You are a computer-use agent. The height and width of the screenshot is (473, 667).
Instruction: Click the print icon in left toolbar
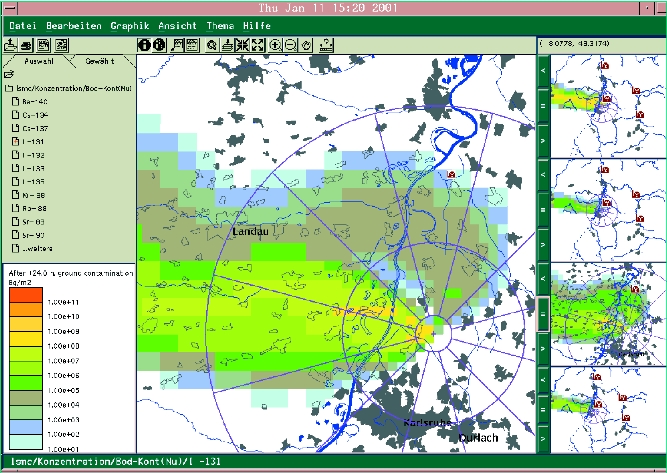tap(28, 45)
